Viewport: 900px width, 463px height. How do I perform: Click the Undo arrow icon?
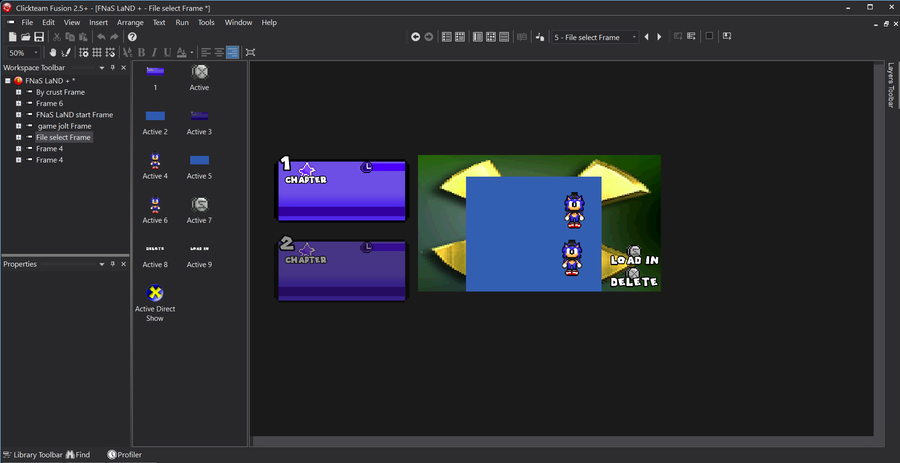pos(101,37)
